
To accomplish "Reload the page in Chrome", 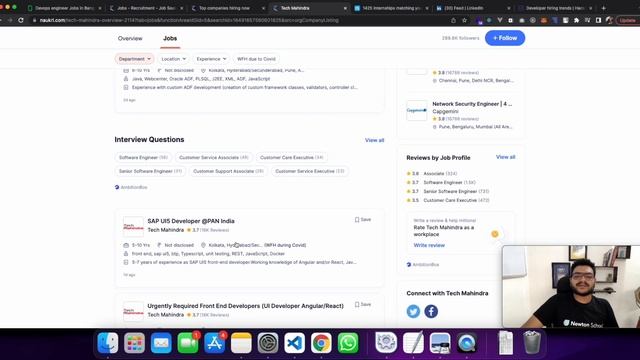I will 21,20.
